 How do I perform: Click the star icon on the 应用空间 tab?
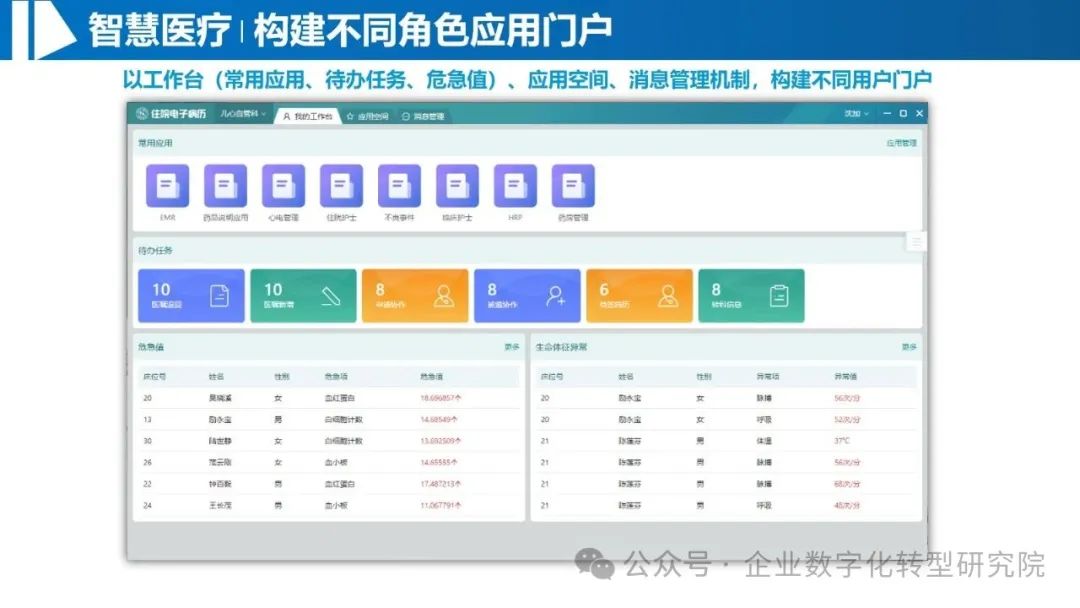(x=350, y=116)
